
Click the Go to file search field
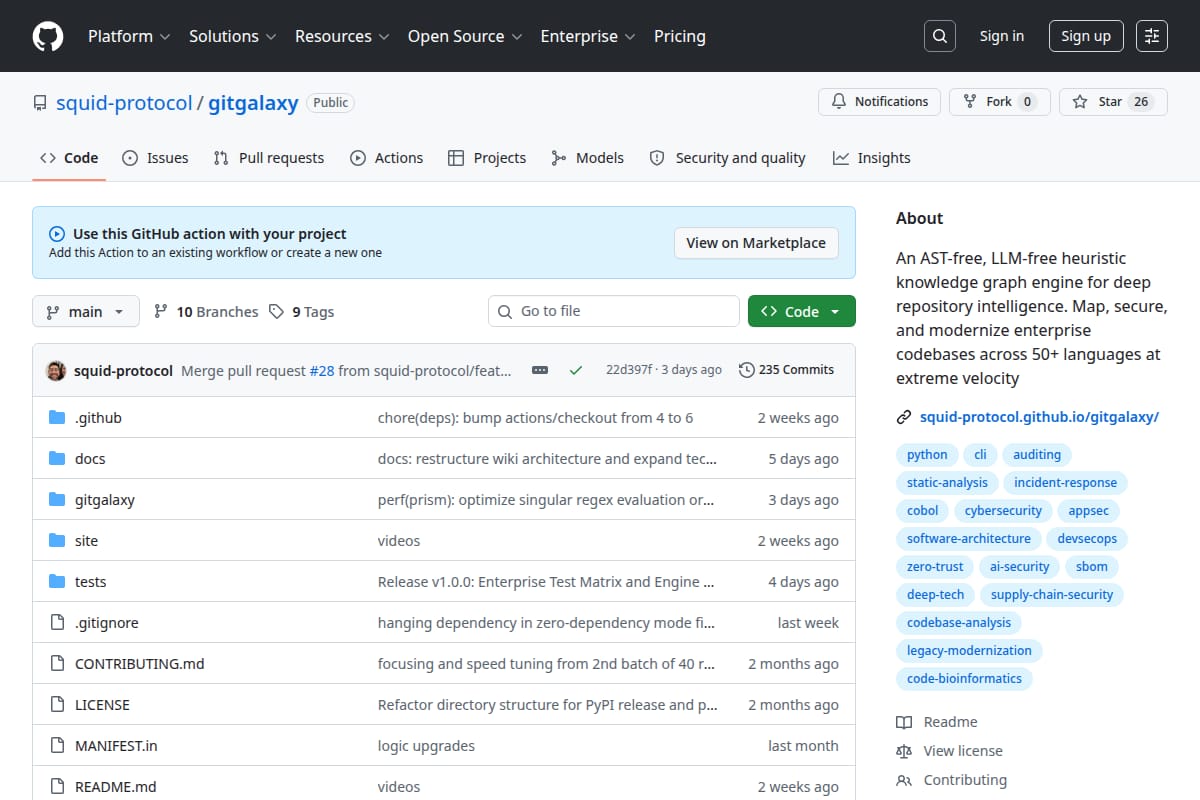[x=614, y=311]
